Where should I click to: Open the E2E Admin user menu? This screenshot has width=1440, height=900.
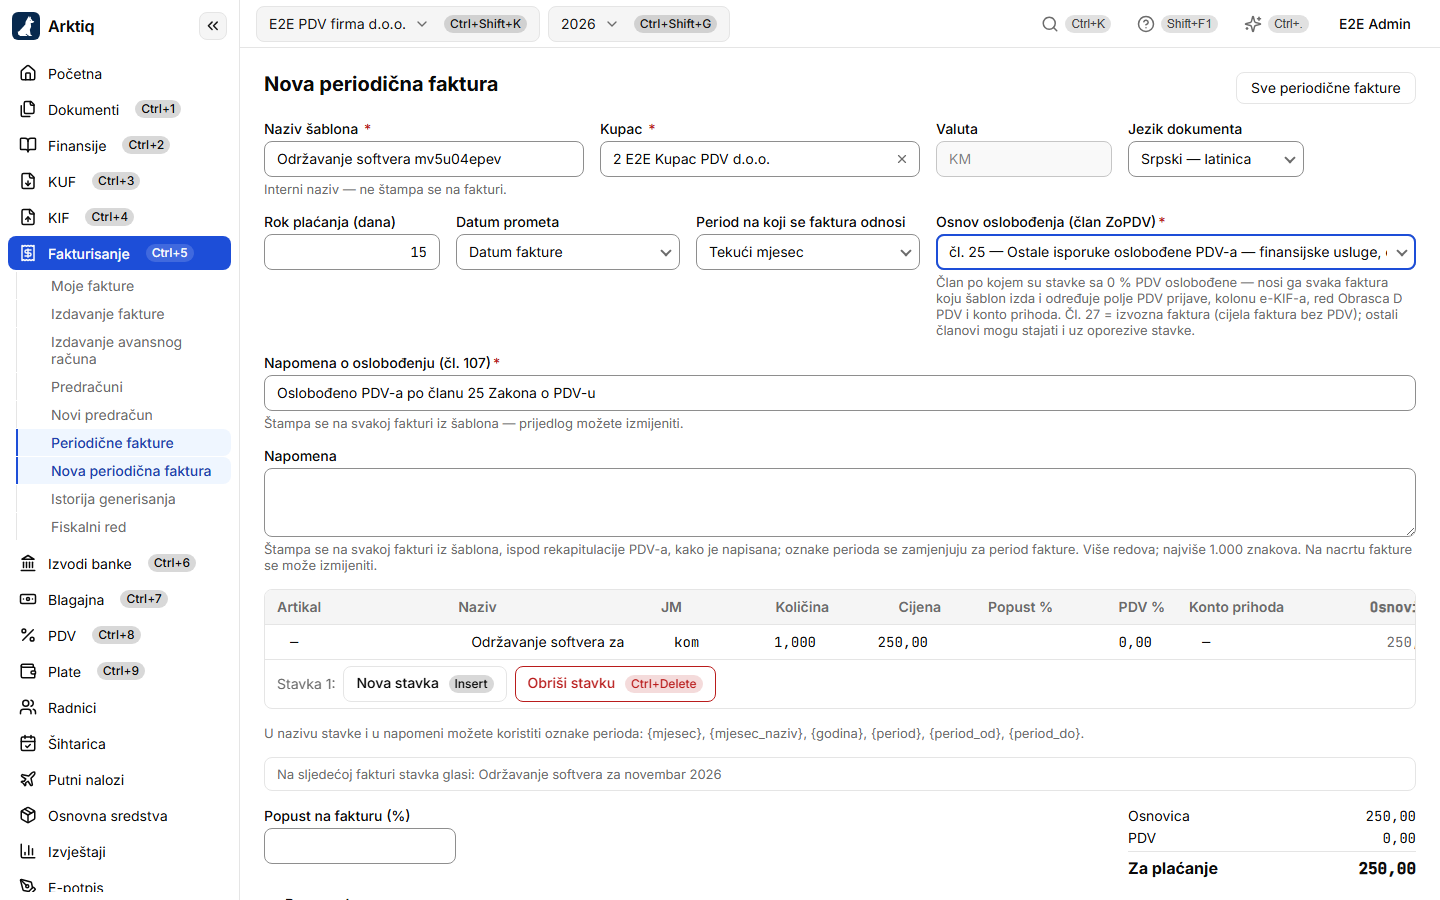[1375, 24]
